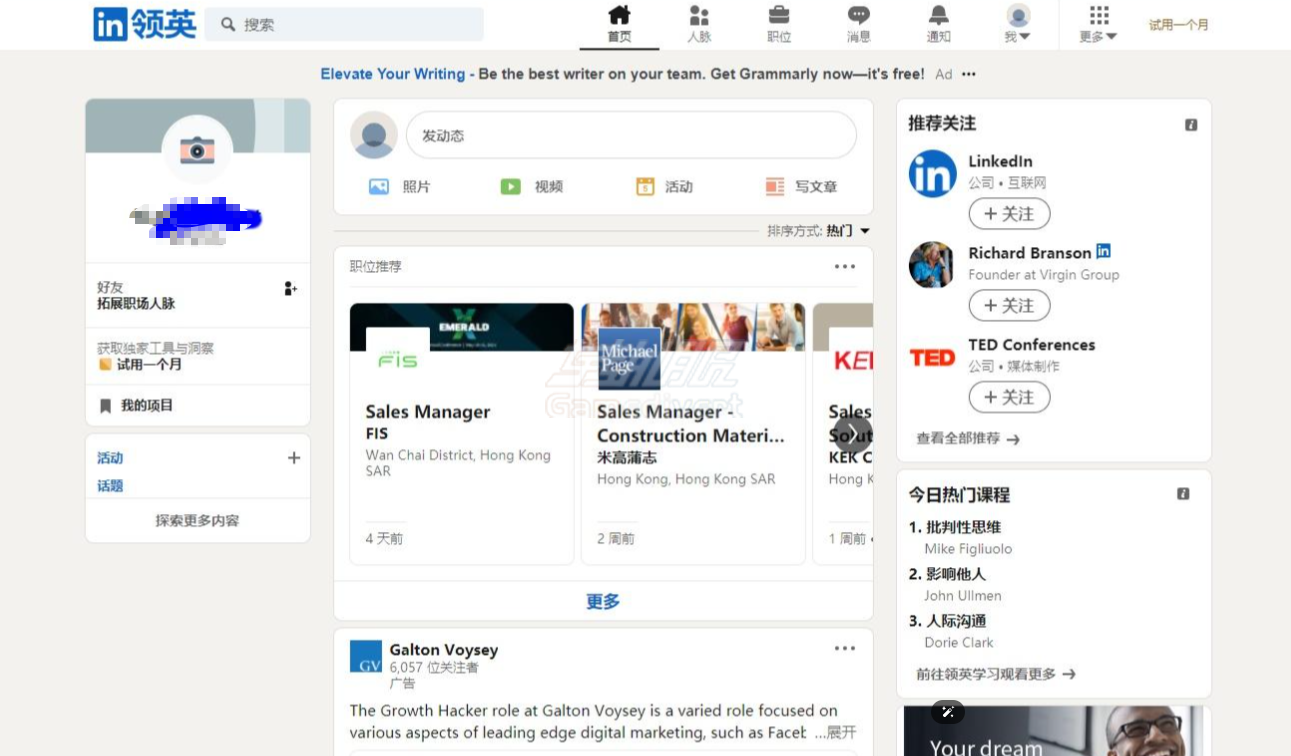Switch to the 首页 home tab
Screen dimensions: 1291x756
point(618,22)
